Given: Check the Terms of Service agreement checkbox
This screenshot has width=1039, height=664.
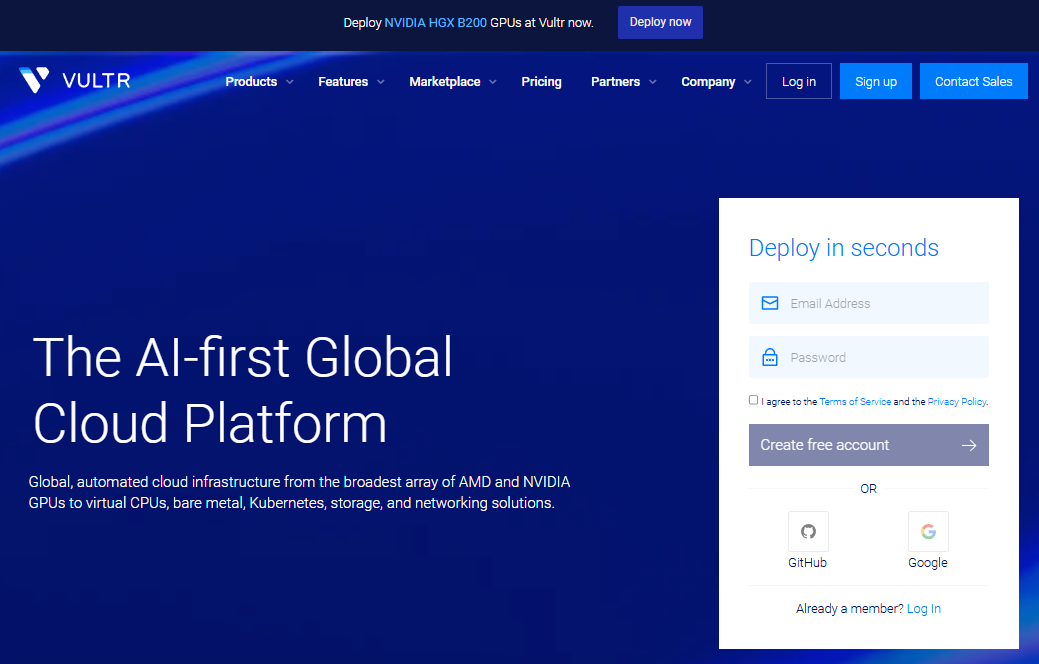Looking at the screenshot, I should (754, 400).
